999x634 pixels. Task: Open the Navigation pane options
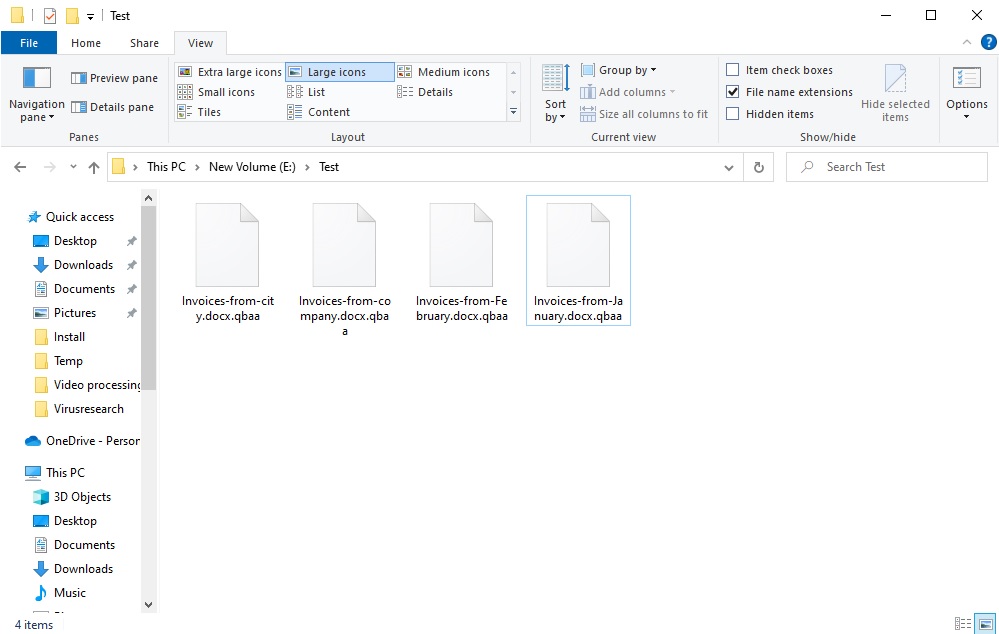click(x=36, y=94)
